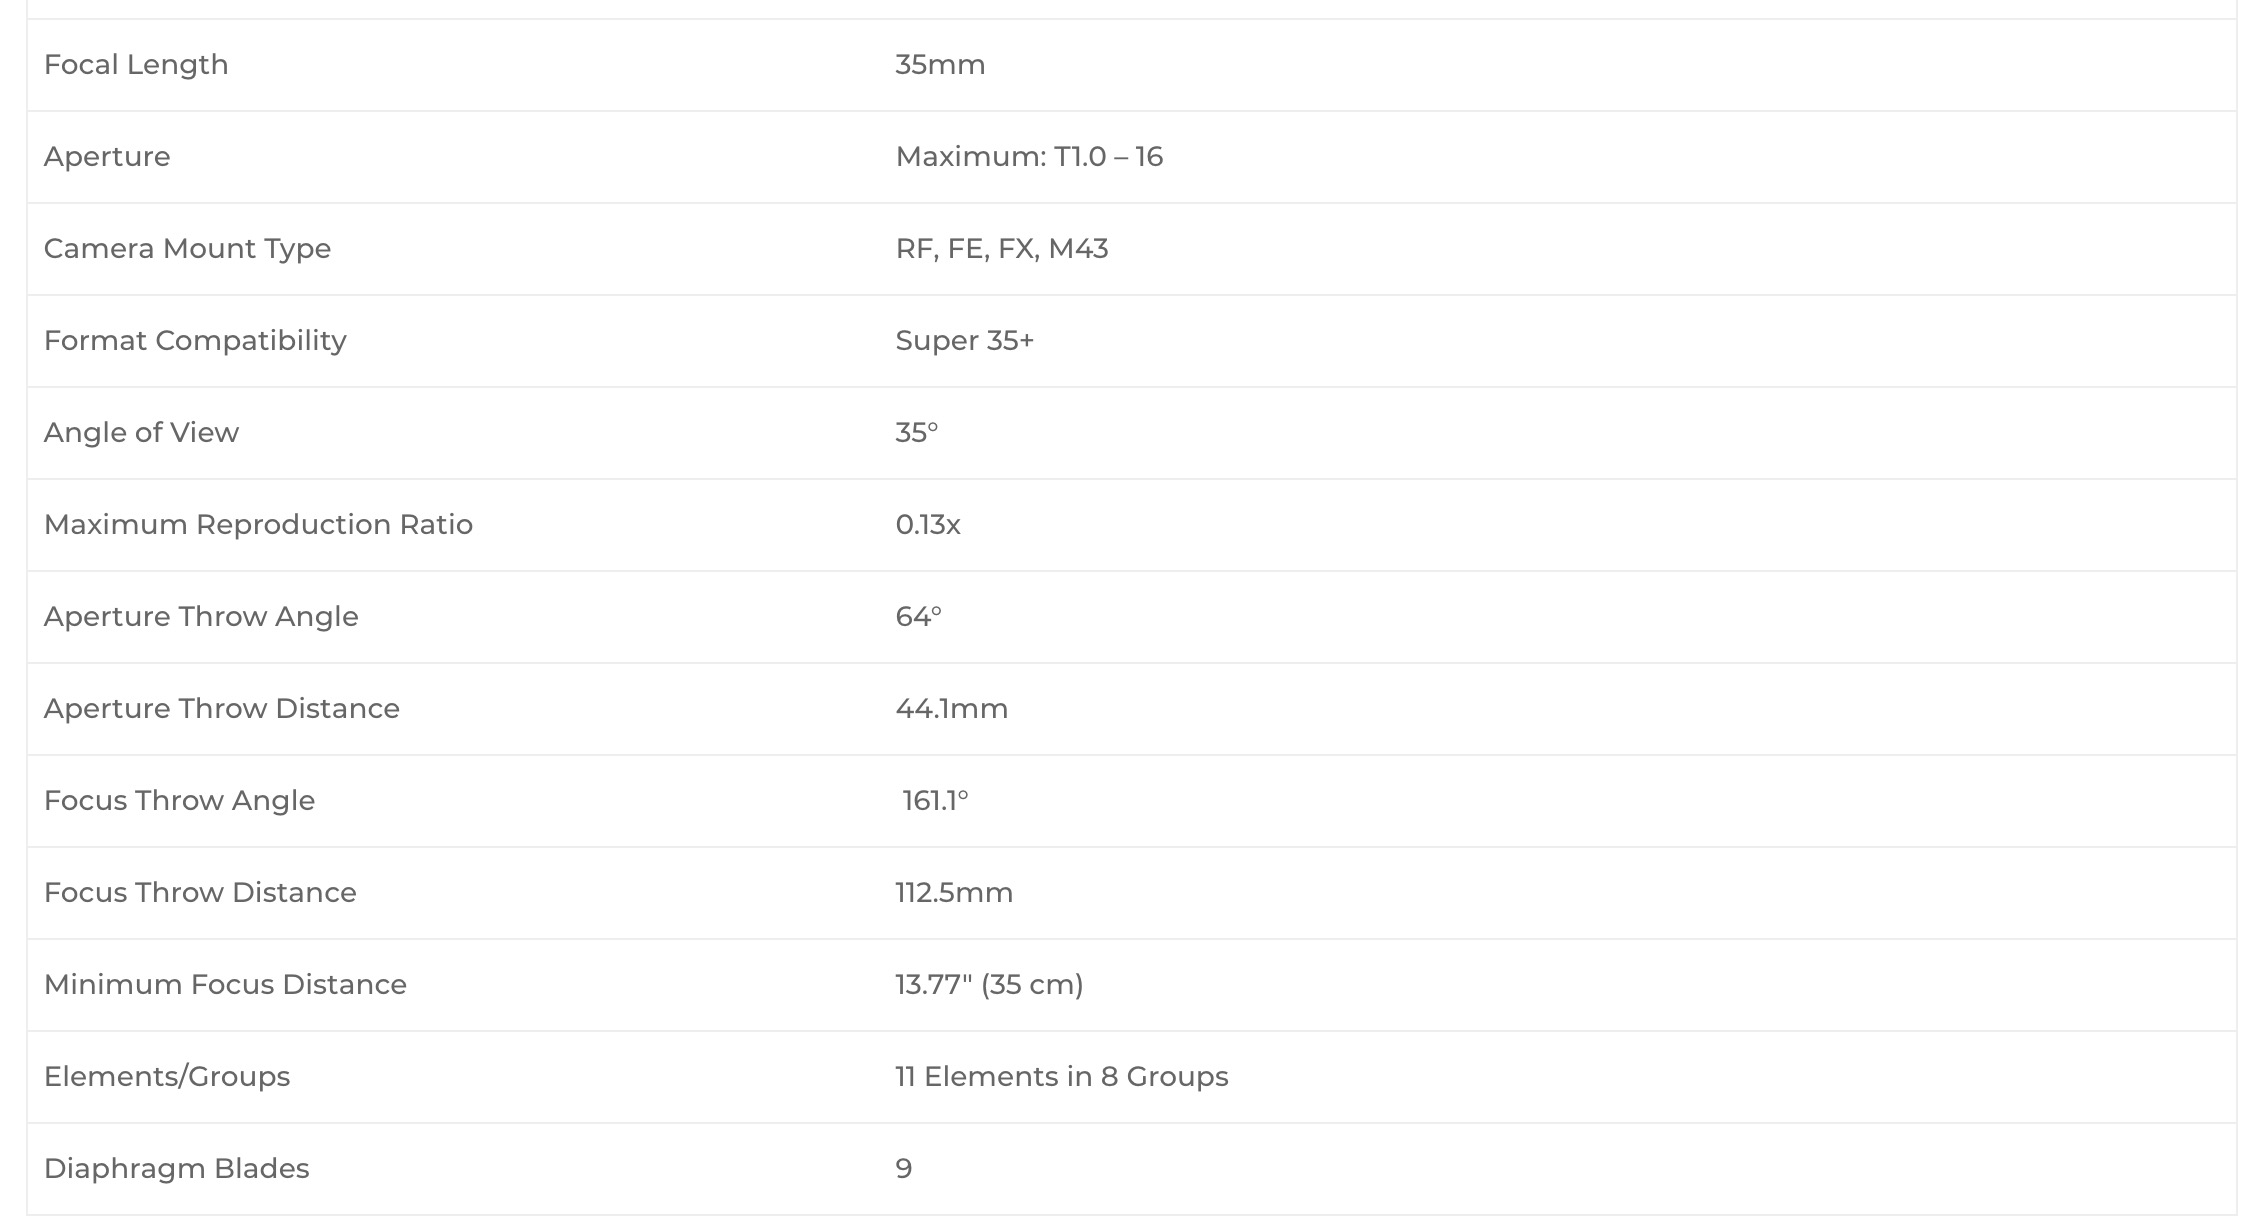Click the 112.5mm focus throw distance value
This screenshot has height=1230, width=2248.
(x=954, y=893)
